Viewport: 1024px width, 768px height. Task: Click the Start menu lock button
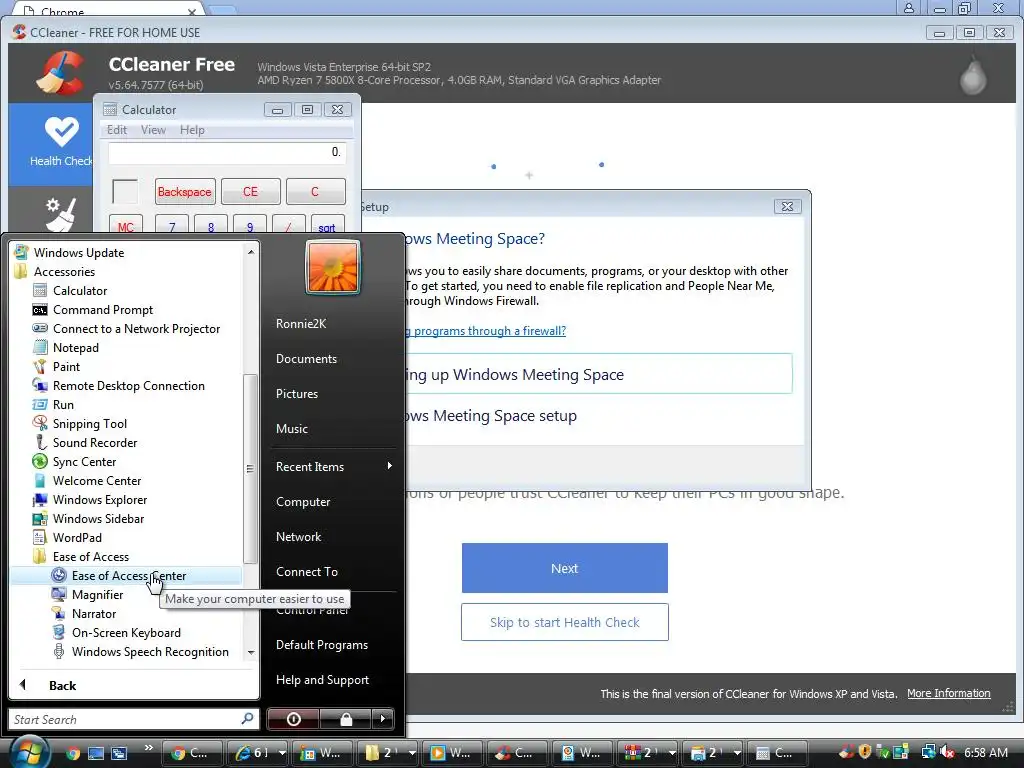tap(346, 719)
